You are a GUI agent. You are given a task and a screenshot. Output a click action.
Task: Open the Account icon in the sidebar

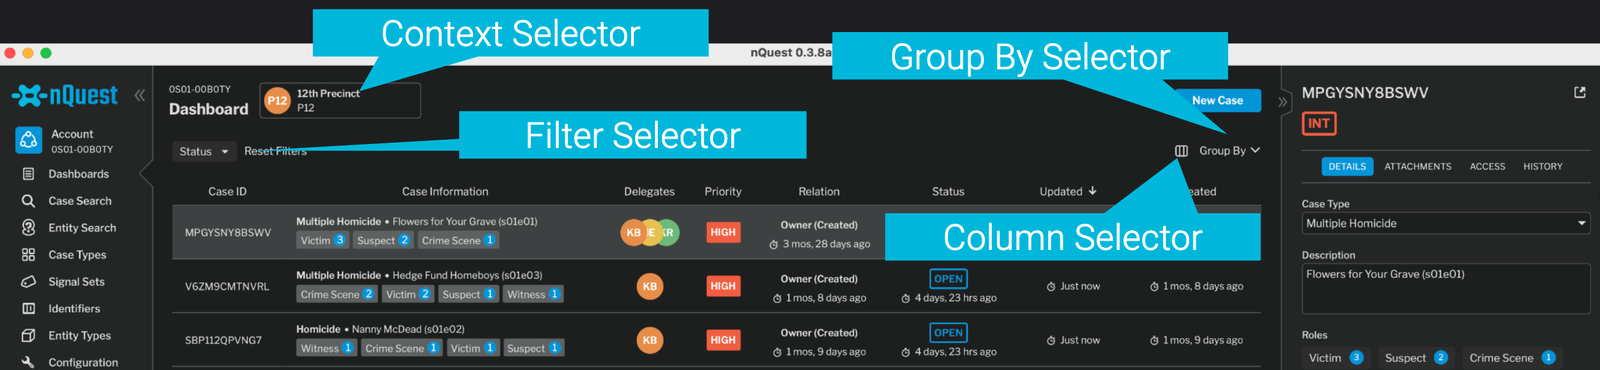[29, 140]
